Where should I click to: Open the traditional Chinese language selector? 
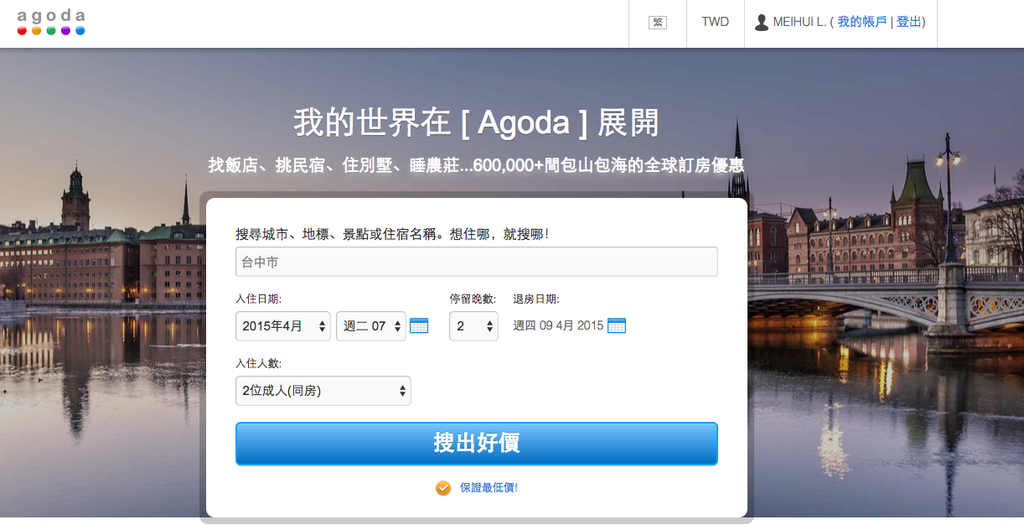pos(657,22)
